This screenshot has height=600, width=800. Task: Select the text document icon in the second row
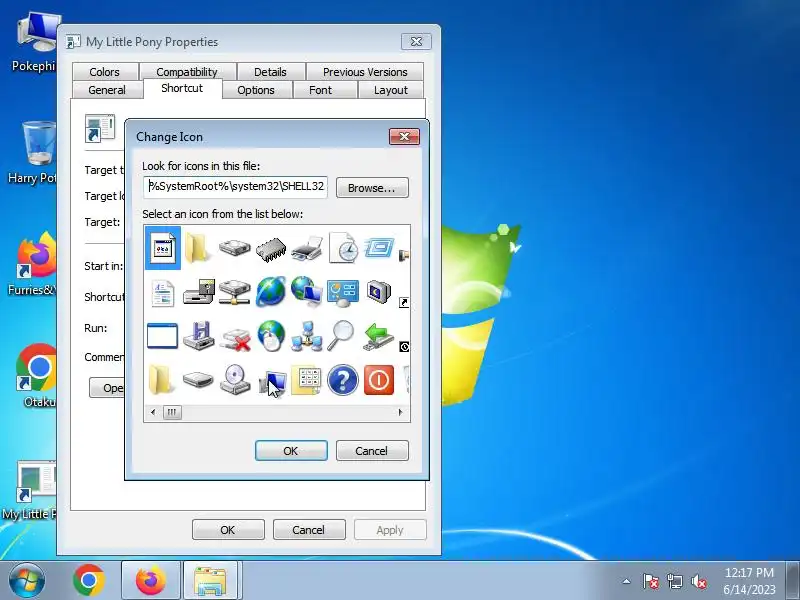pyautogui.click(x=163, y=293)
